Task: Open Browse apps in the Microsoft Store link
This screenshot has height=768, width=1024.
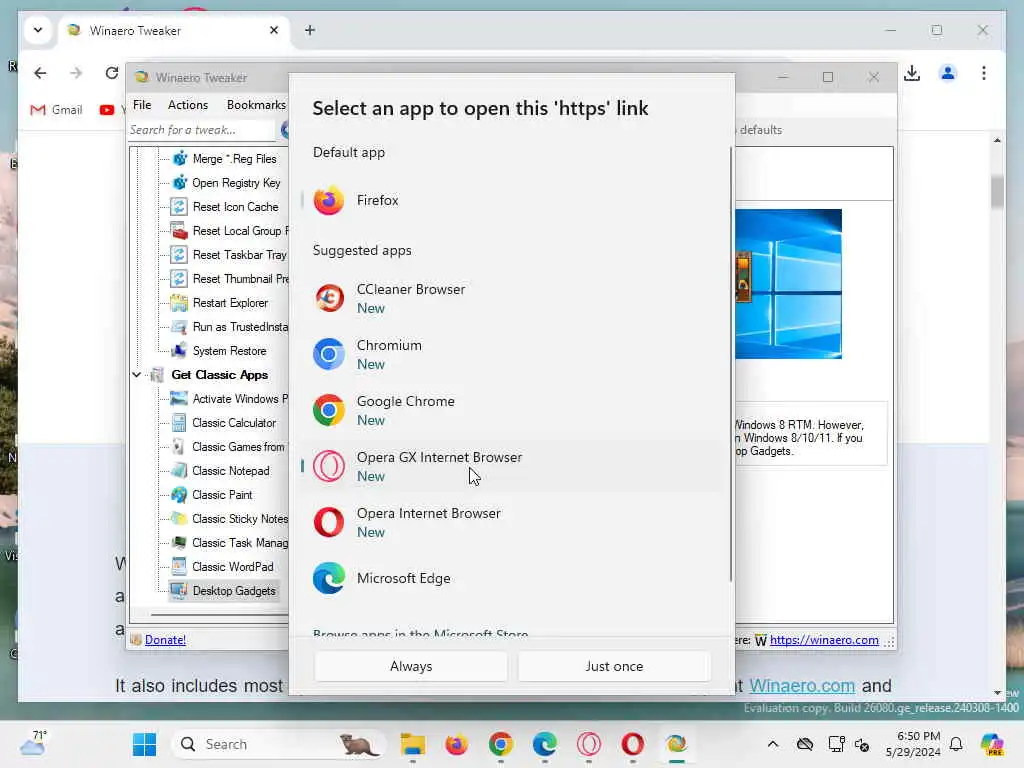Action: (x=420, y=633)
